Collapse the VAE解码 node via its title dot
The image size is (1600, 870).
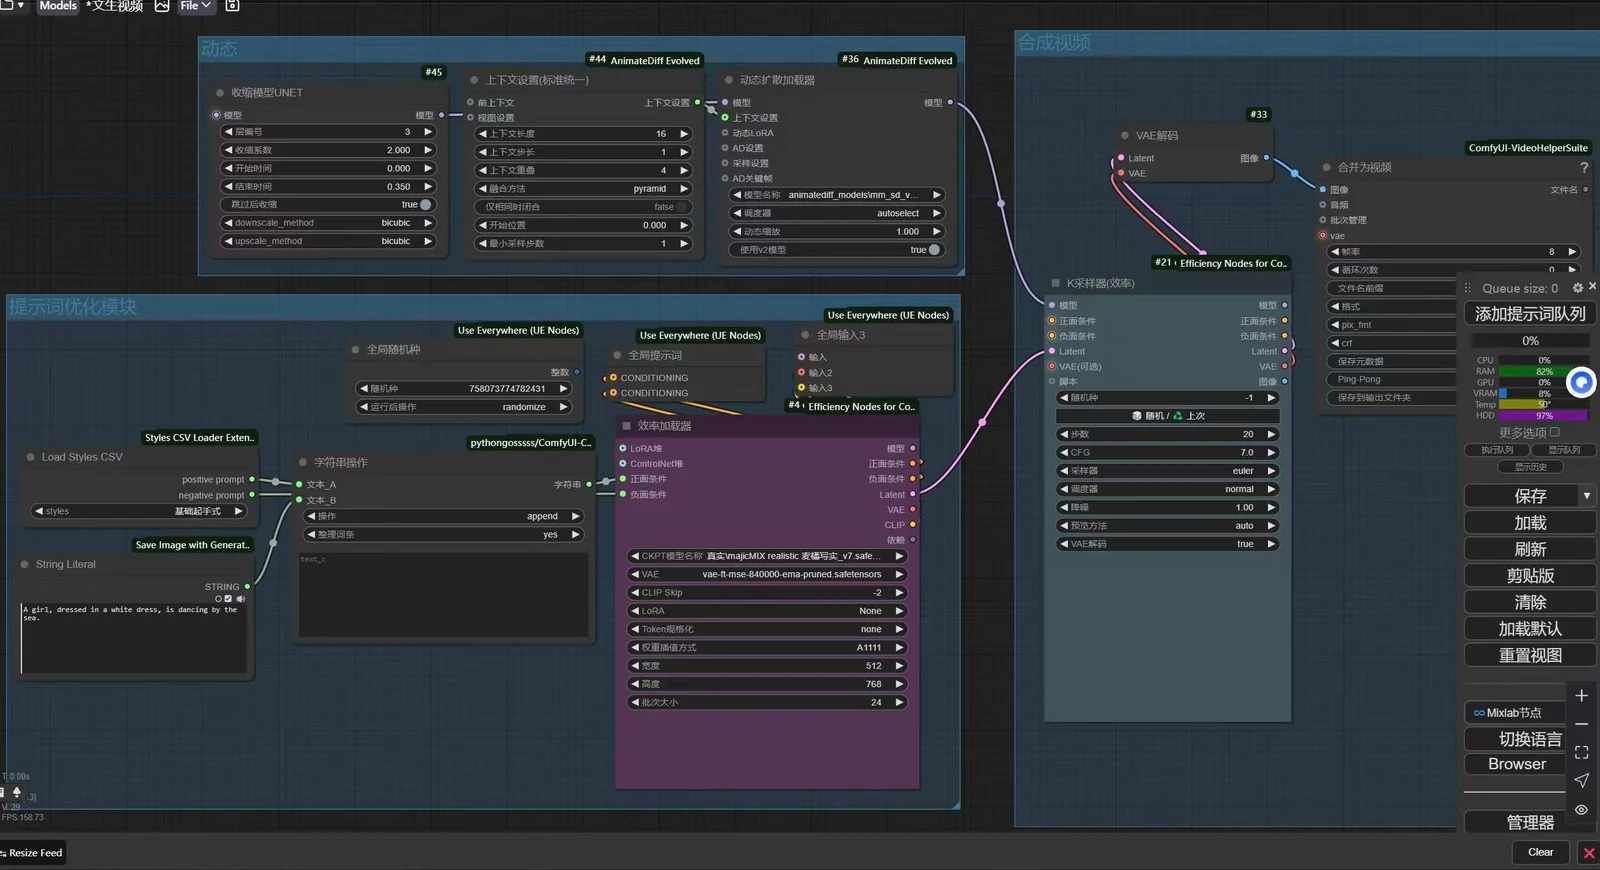point(1125,135)
